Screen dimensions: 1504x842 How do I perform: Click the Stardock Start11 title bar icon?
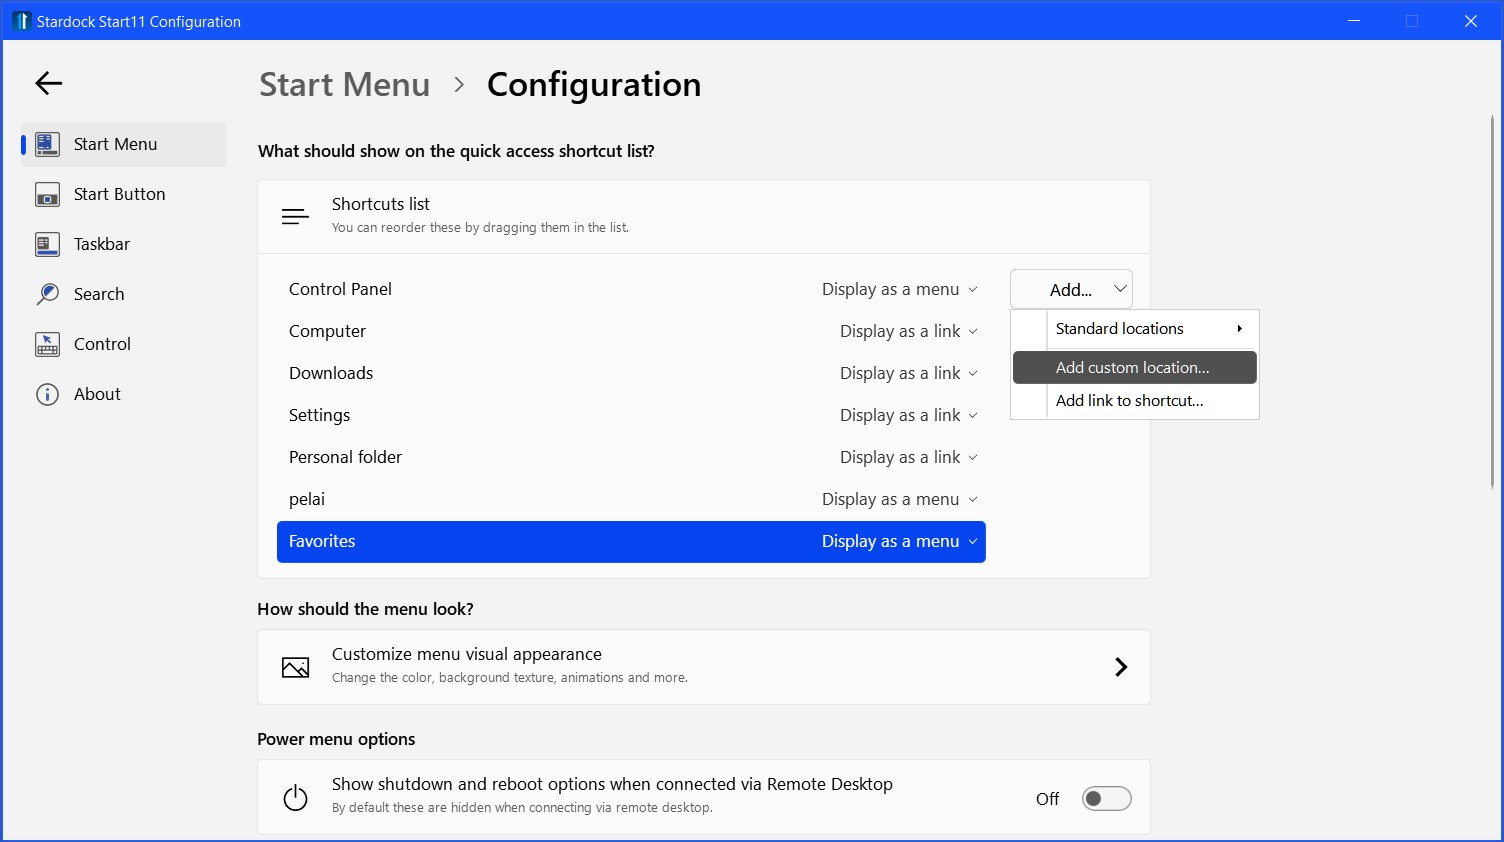coord(21,21)
